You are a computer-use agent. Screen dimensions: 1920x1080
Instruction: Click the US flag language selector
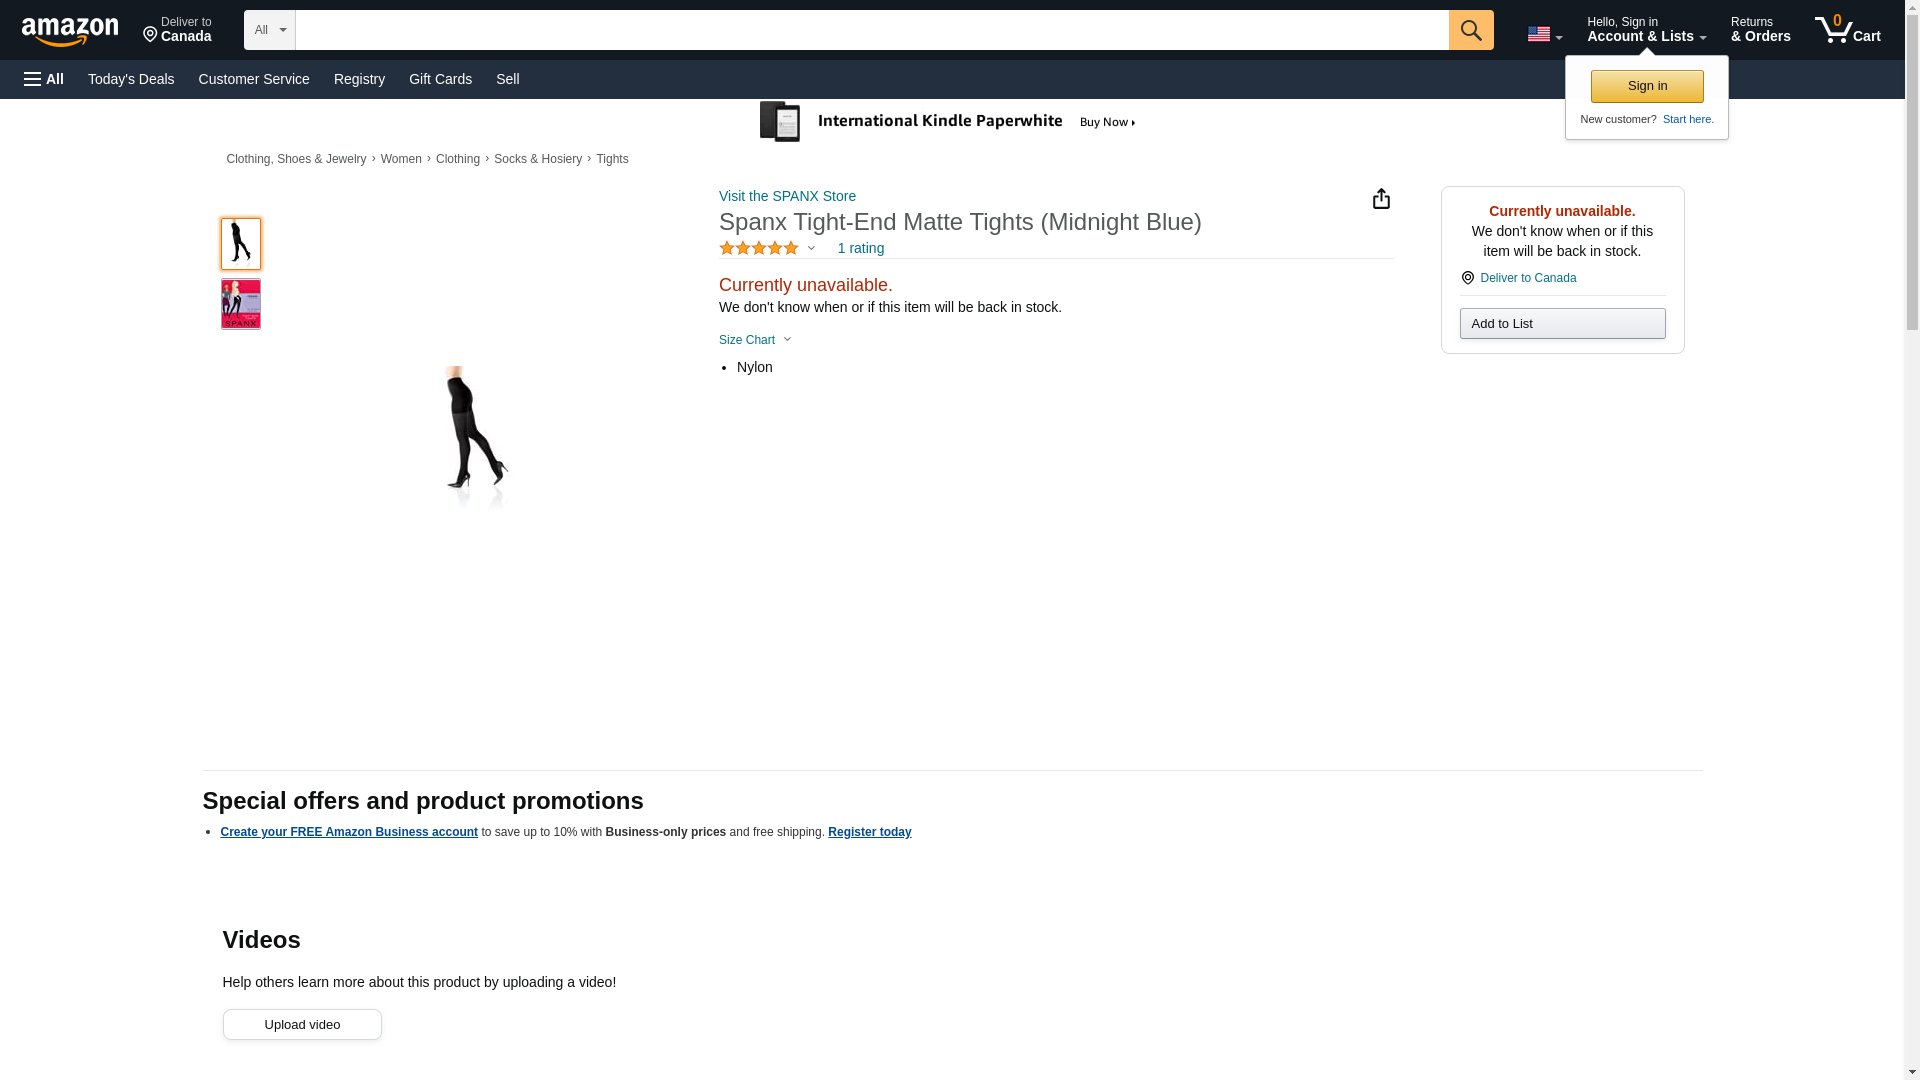coord(1543,34)
